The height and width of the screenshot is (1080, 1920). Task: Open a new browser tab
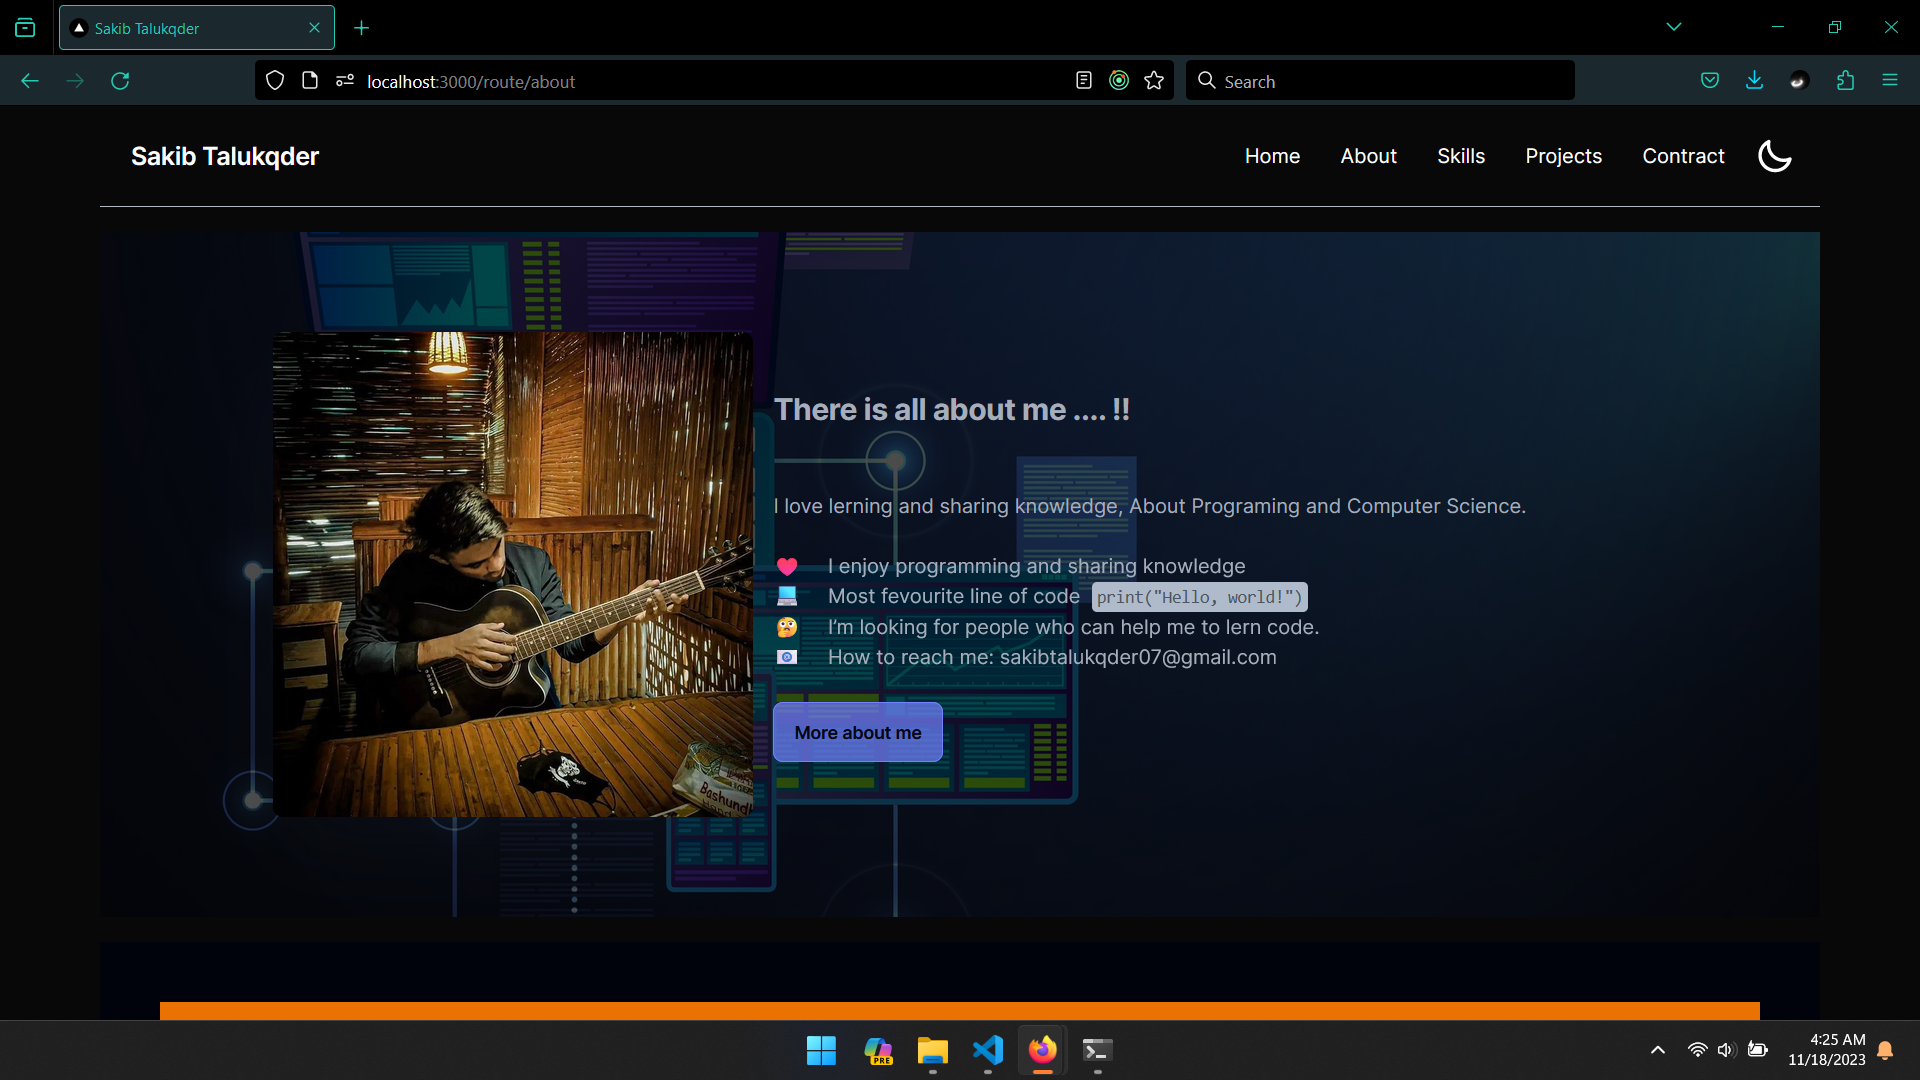click(x=361, y=28)
